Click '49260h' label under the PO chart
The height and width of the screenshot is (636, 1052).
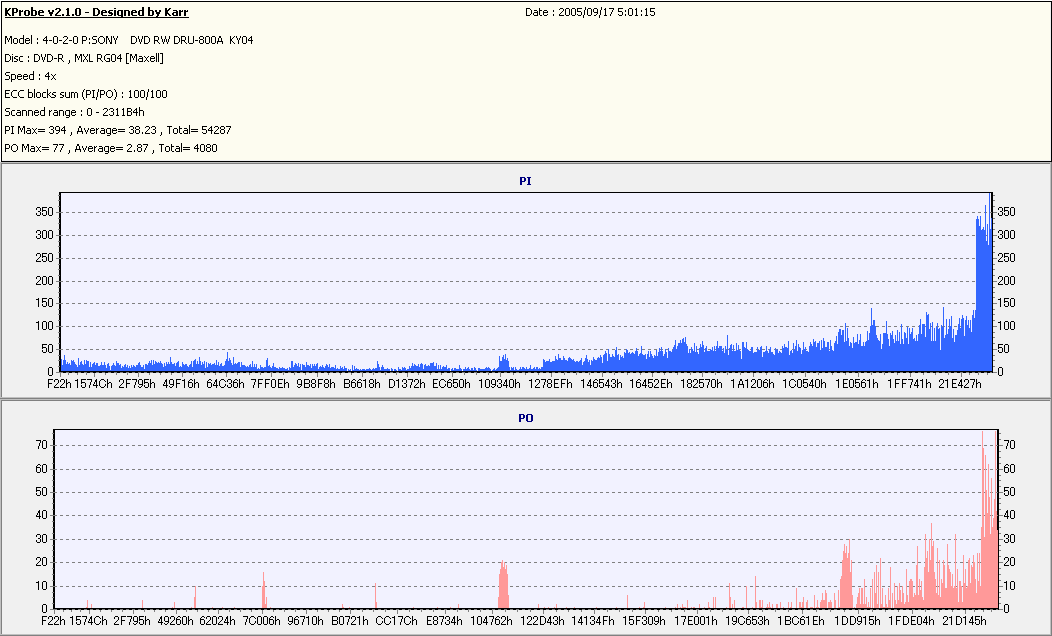pos(176,621)
